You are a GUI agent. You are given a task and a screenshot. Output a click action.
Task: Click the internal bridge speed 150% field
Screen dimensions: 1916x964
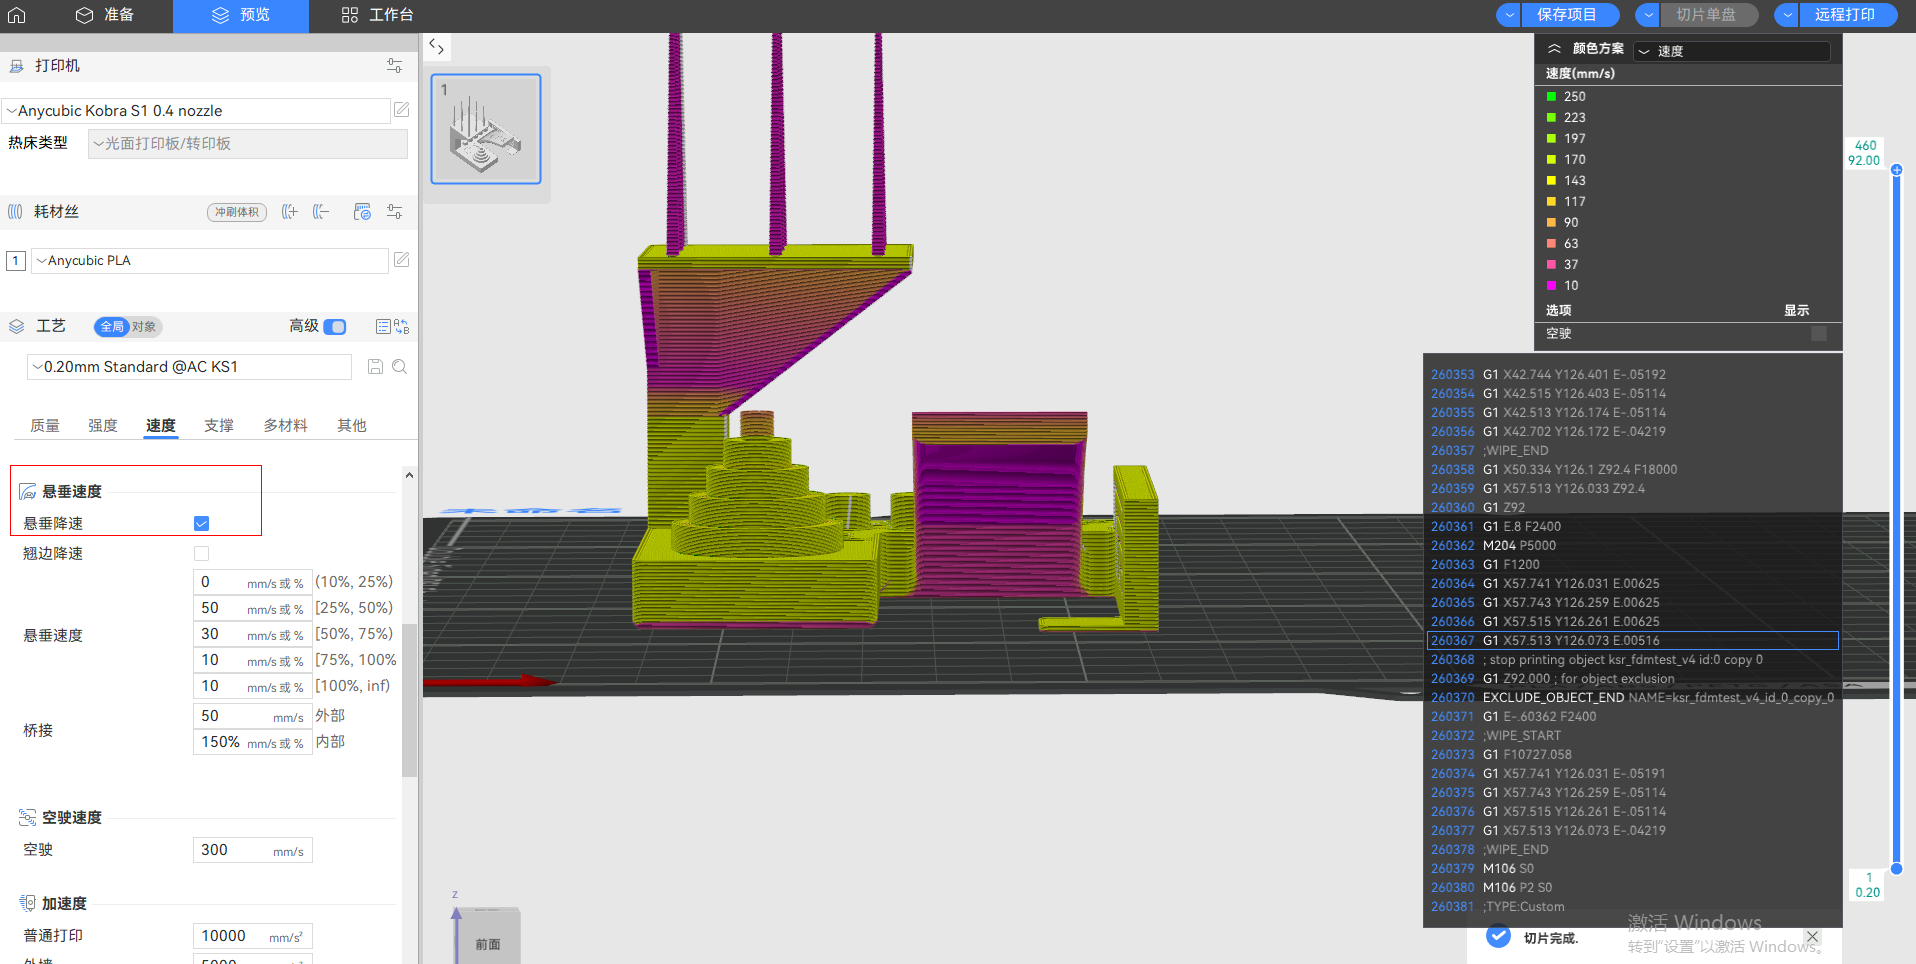253,742
